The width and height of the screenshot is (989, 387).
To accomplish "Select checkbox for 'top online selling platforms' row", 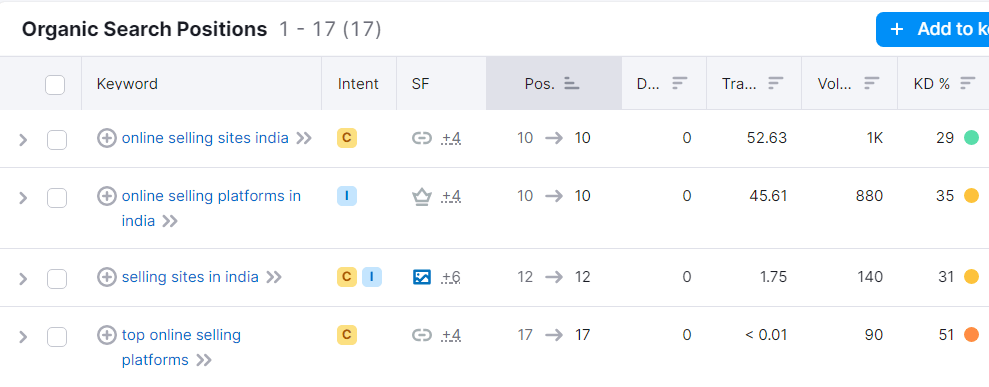I will (57, 337).
